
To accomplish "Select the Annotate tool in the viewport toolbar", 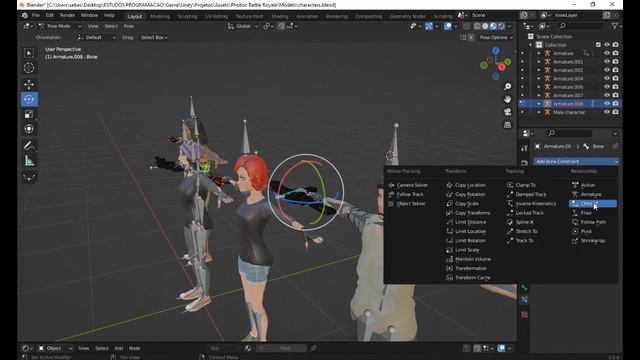I will pyautogui.click(x=29, y=145).
